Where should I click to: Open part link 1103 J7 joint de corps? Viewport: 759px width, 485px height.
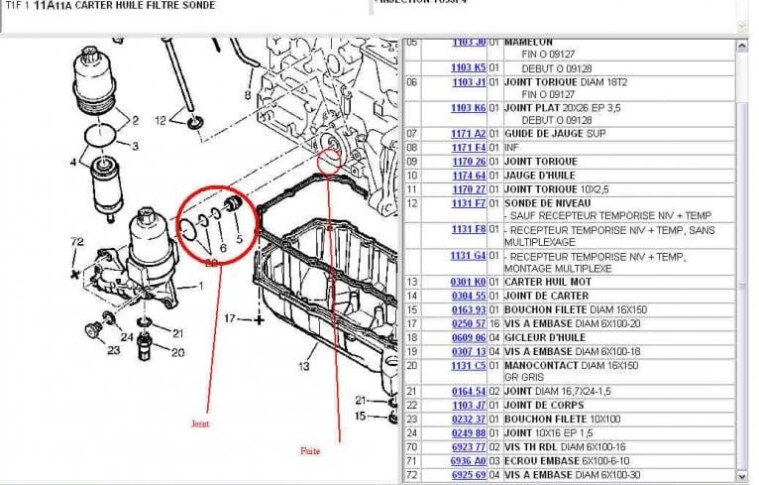click(469, 405)
